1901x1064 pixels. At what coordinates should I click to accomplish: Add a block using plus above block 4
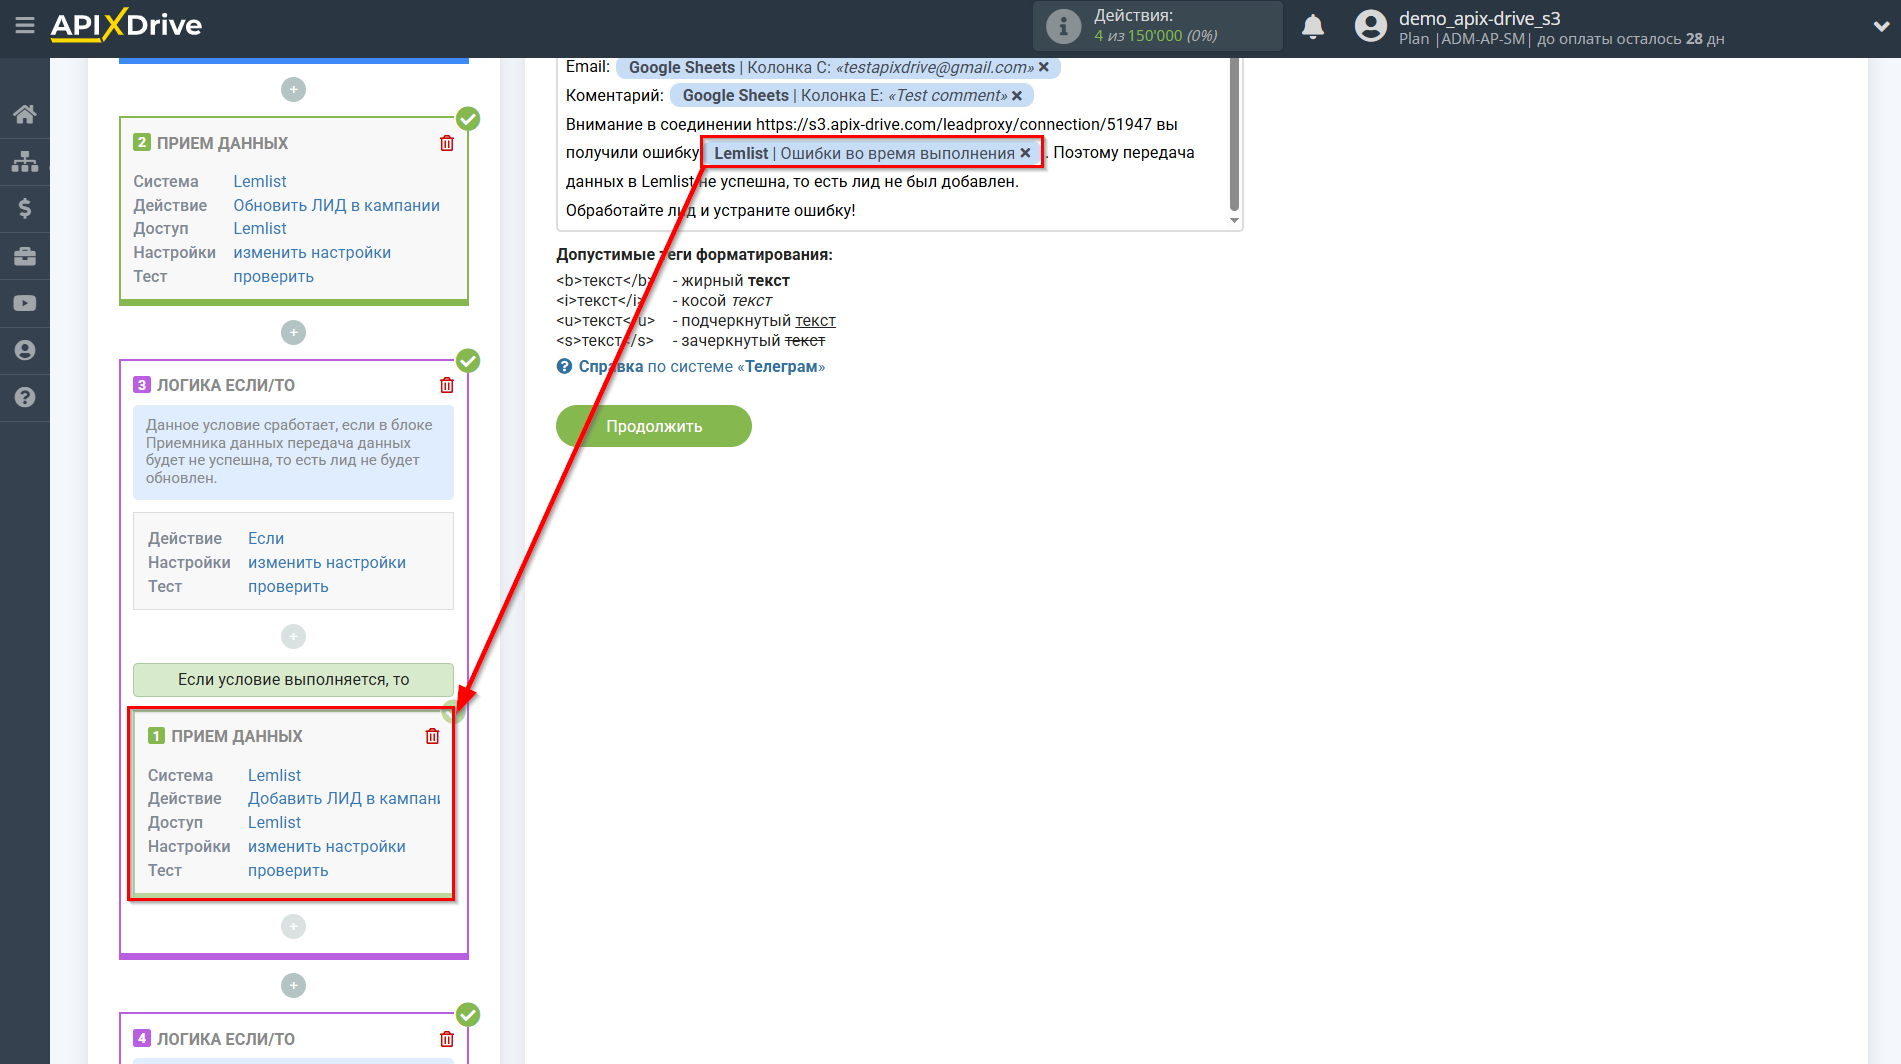pos(293,985)
